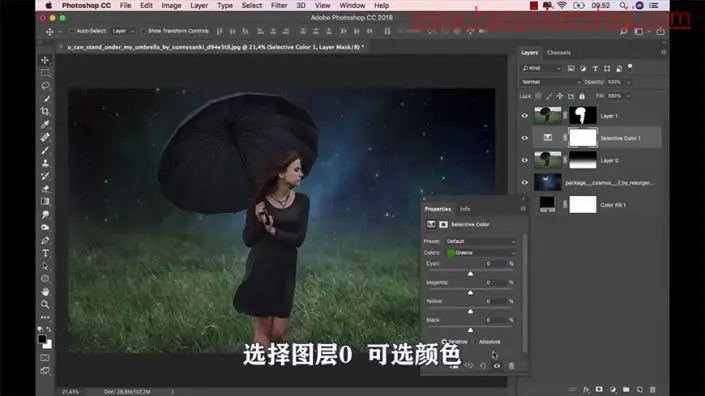This screenshot has height=396, width=705.
Task: Open the Kind filter dropdown in Layers
Action: tap(541, 68)
